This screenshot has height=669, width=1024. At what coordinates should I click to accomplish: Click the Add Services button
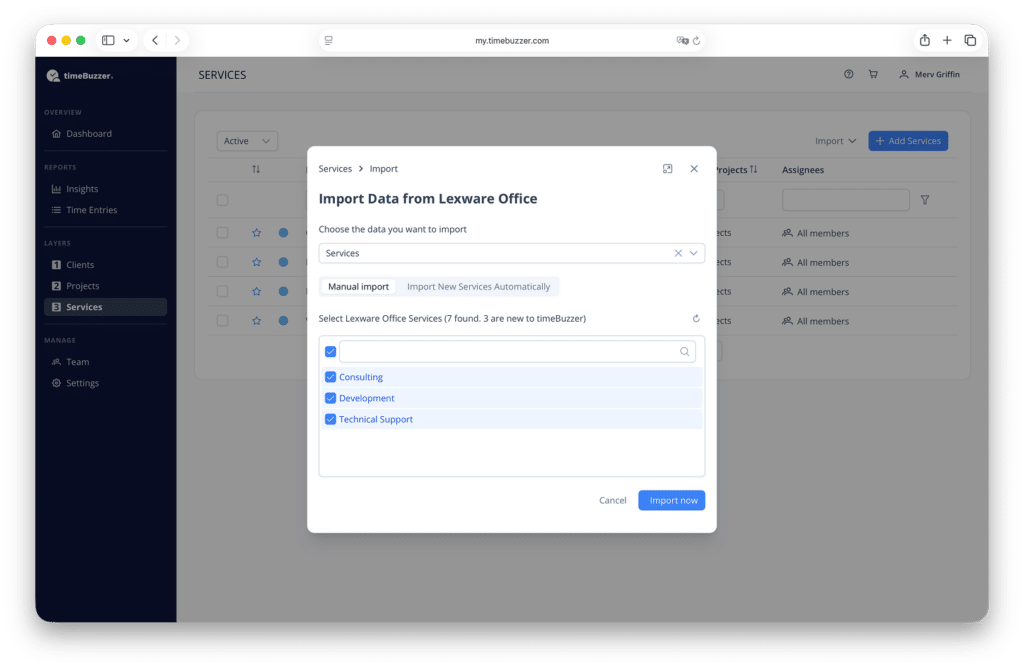(908, 141)
